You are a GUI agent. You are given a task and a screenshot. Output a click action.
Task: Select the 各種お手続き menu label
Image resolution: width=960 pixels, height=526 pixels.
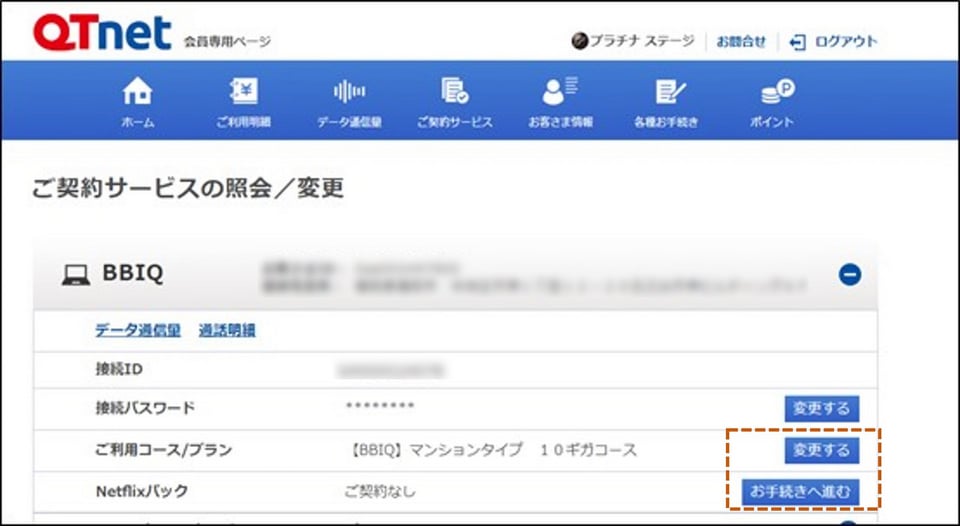[666, 122]
